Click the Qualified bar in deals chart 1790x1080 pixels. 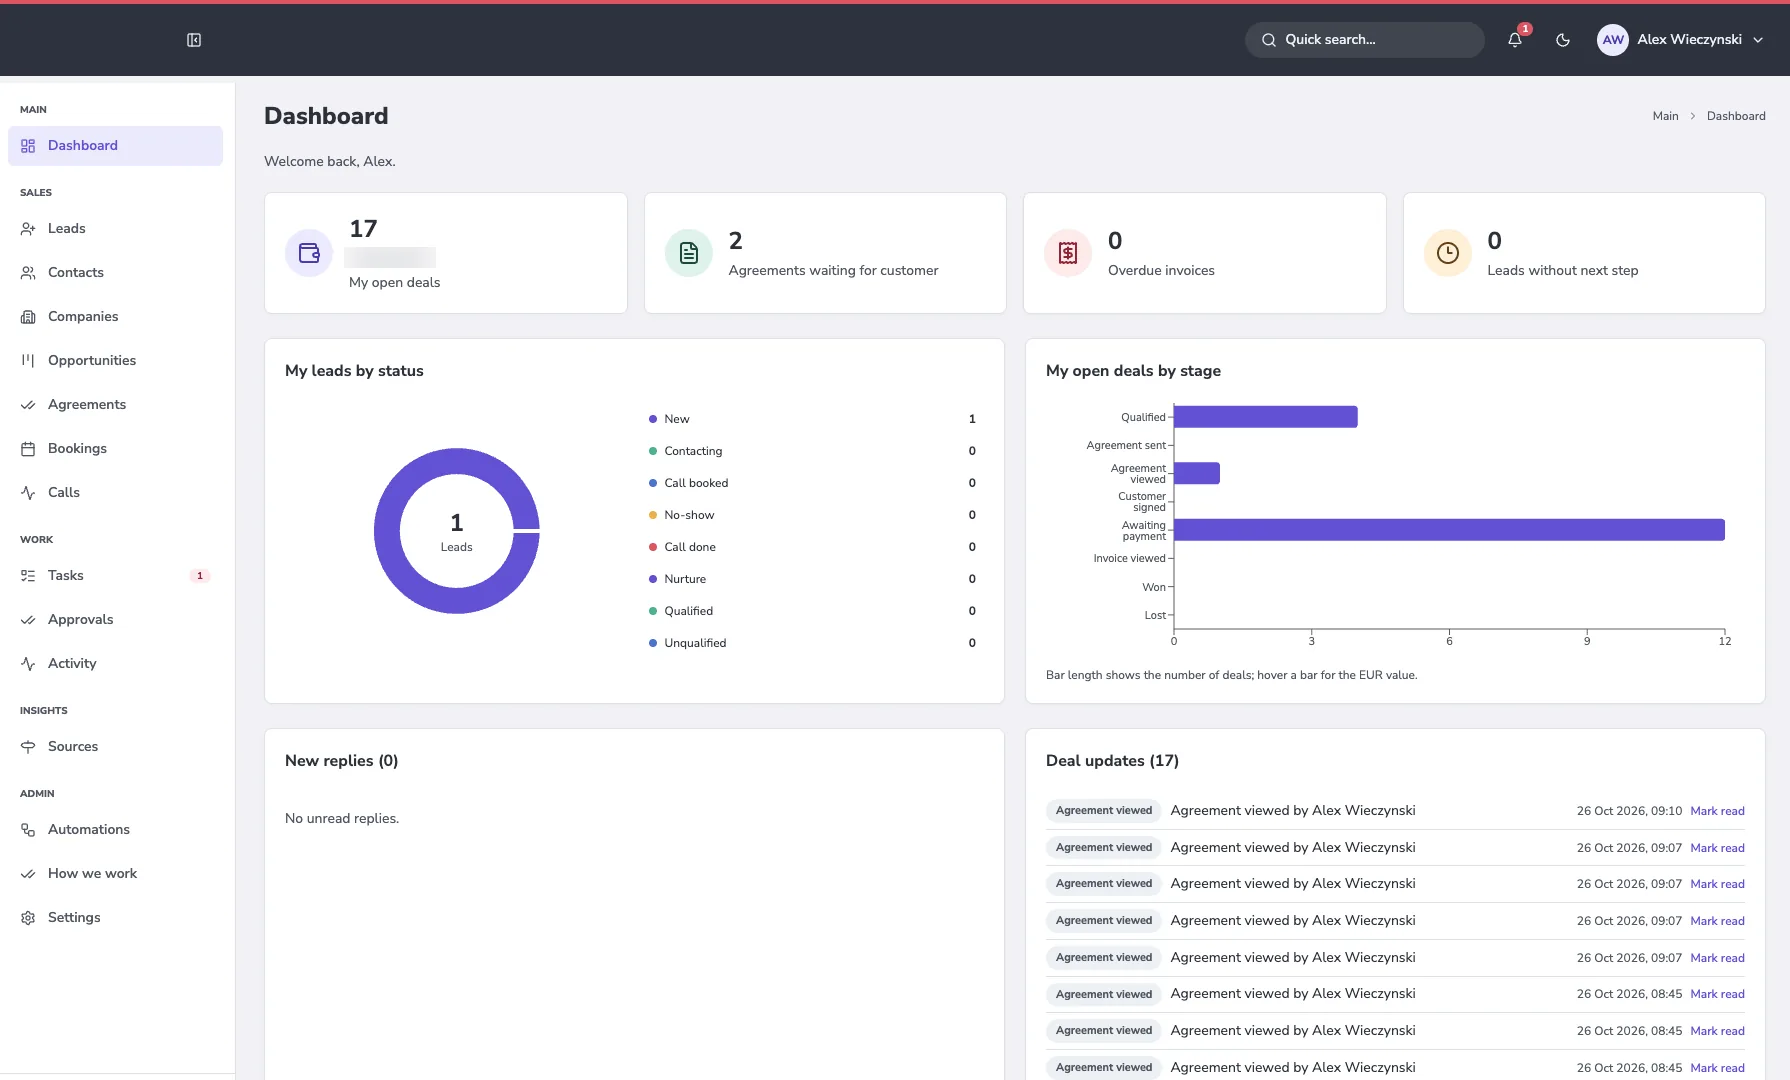pos(1265,417)
